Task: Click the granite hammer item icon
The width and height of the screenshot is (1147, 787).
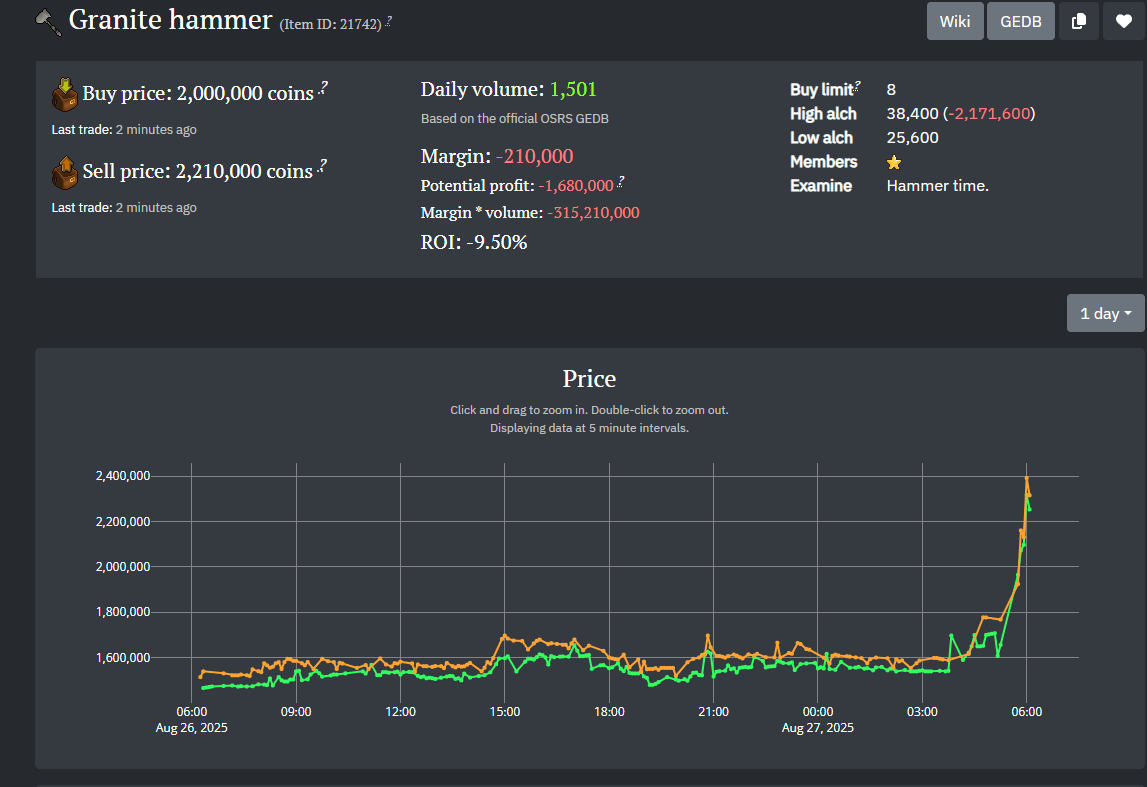Action: pyautogui.click(x=49, y=21)
